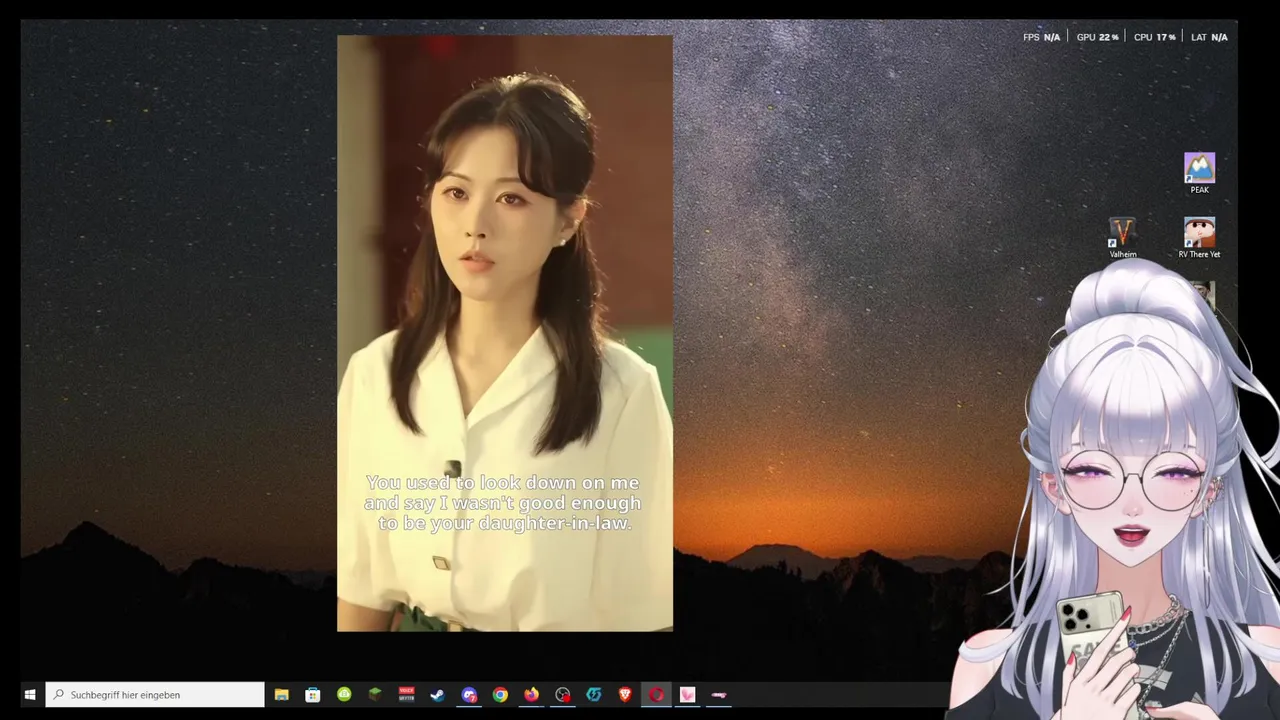Open Brave browser from the taskbar
This screenshot has height=720, width=1280.
click(x=625, y=695)
